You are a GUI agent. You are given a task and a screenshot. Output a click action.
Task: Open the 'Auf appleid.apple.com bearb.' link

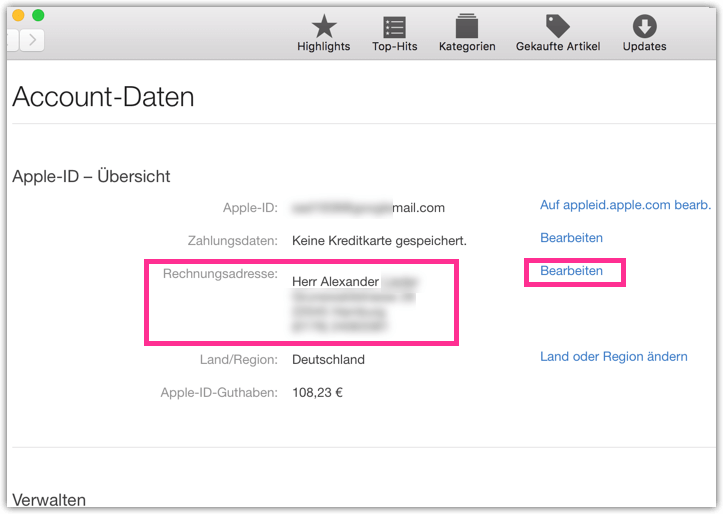[x=625, y=205]
